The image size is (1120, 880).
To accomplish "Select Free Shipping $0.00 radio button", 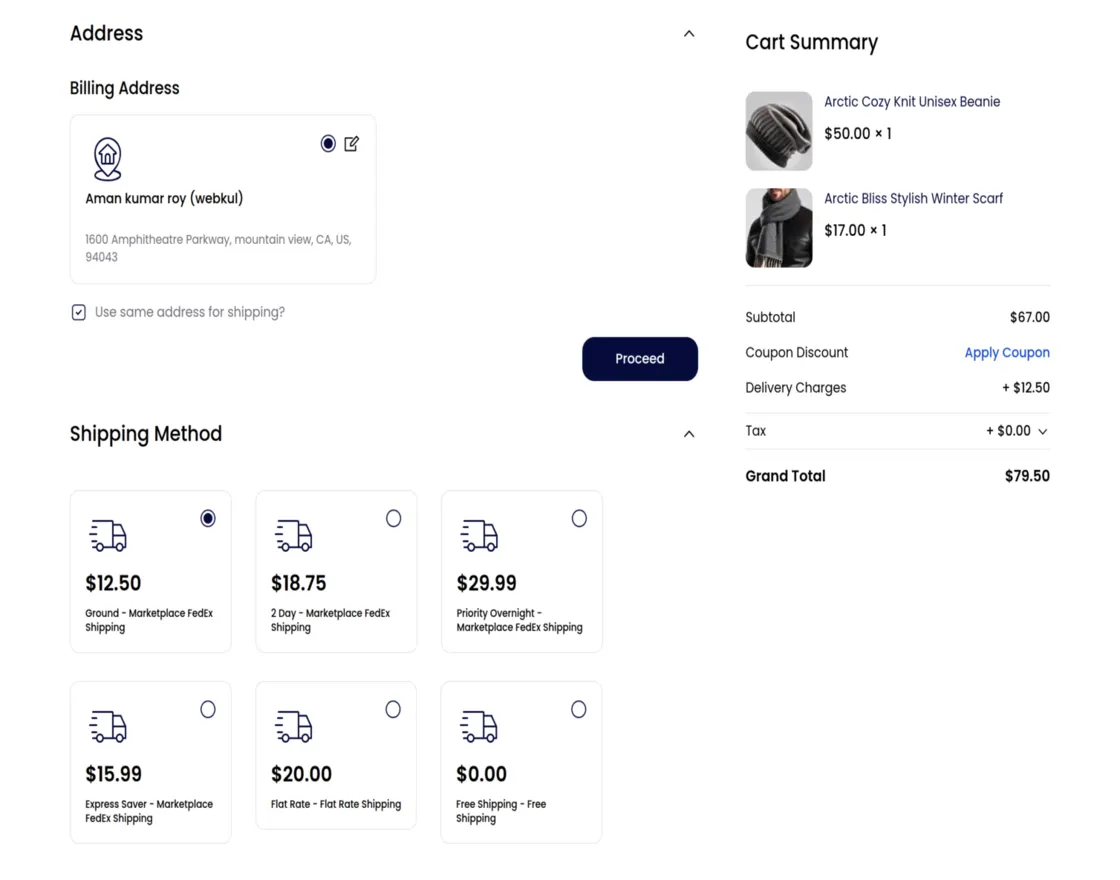I will (579, 709).
